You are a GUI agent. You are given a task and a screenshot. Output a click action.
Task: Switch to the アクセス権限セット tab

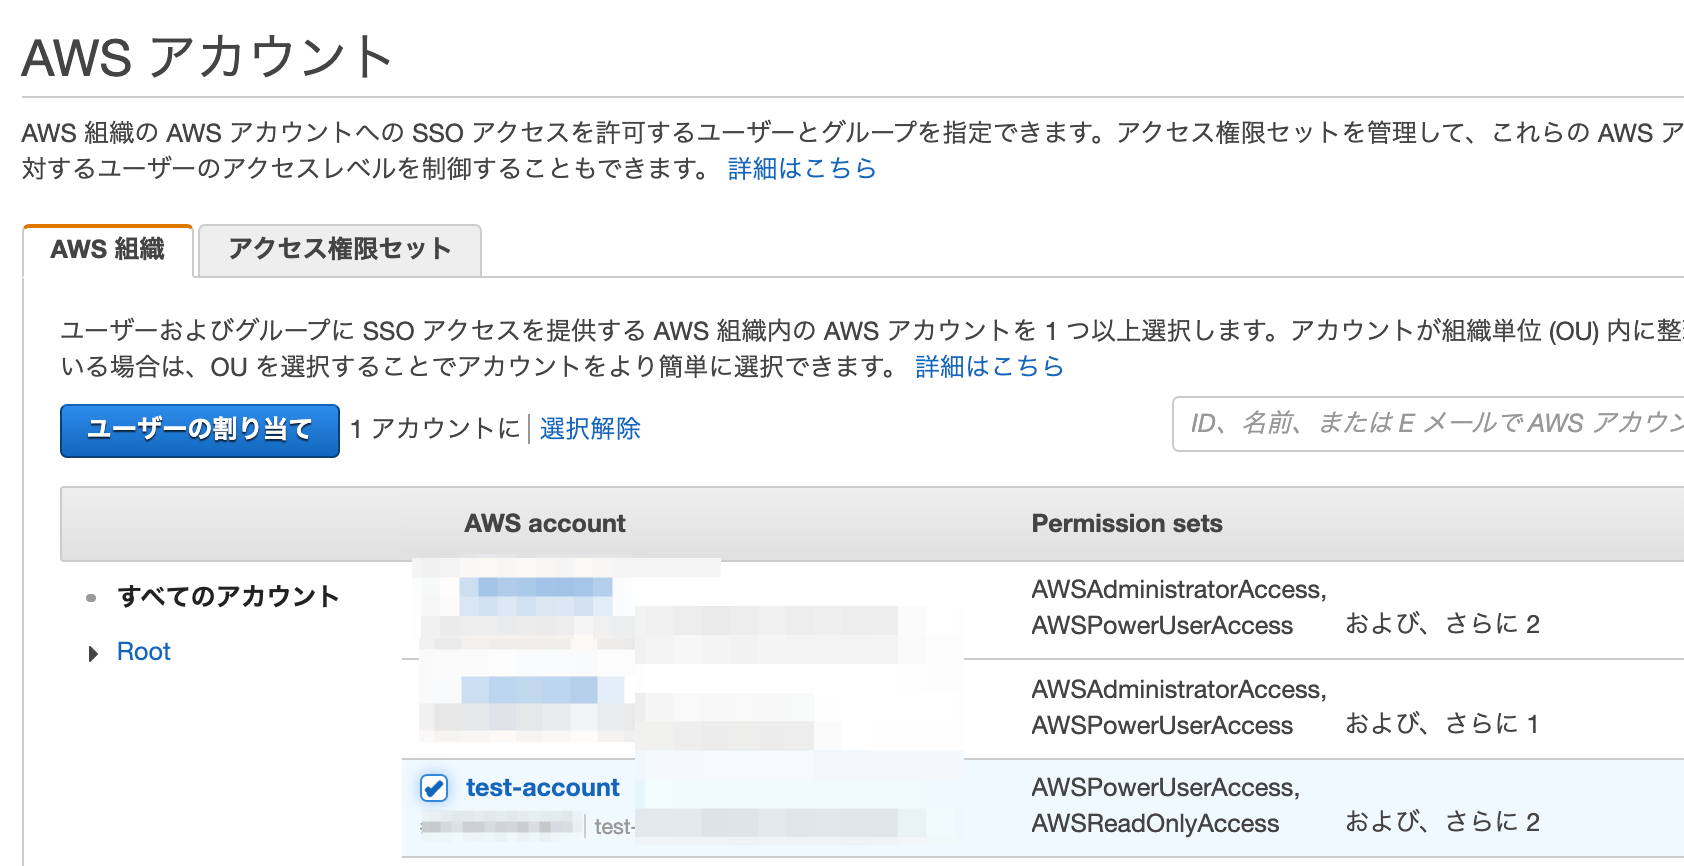click(340, 250)
